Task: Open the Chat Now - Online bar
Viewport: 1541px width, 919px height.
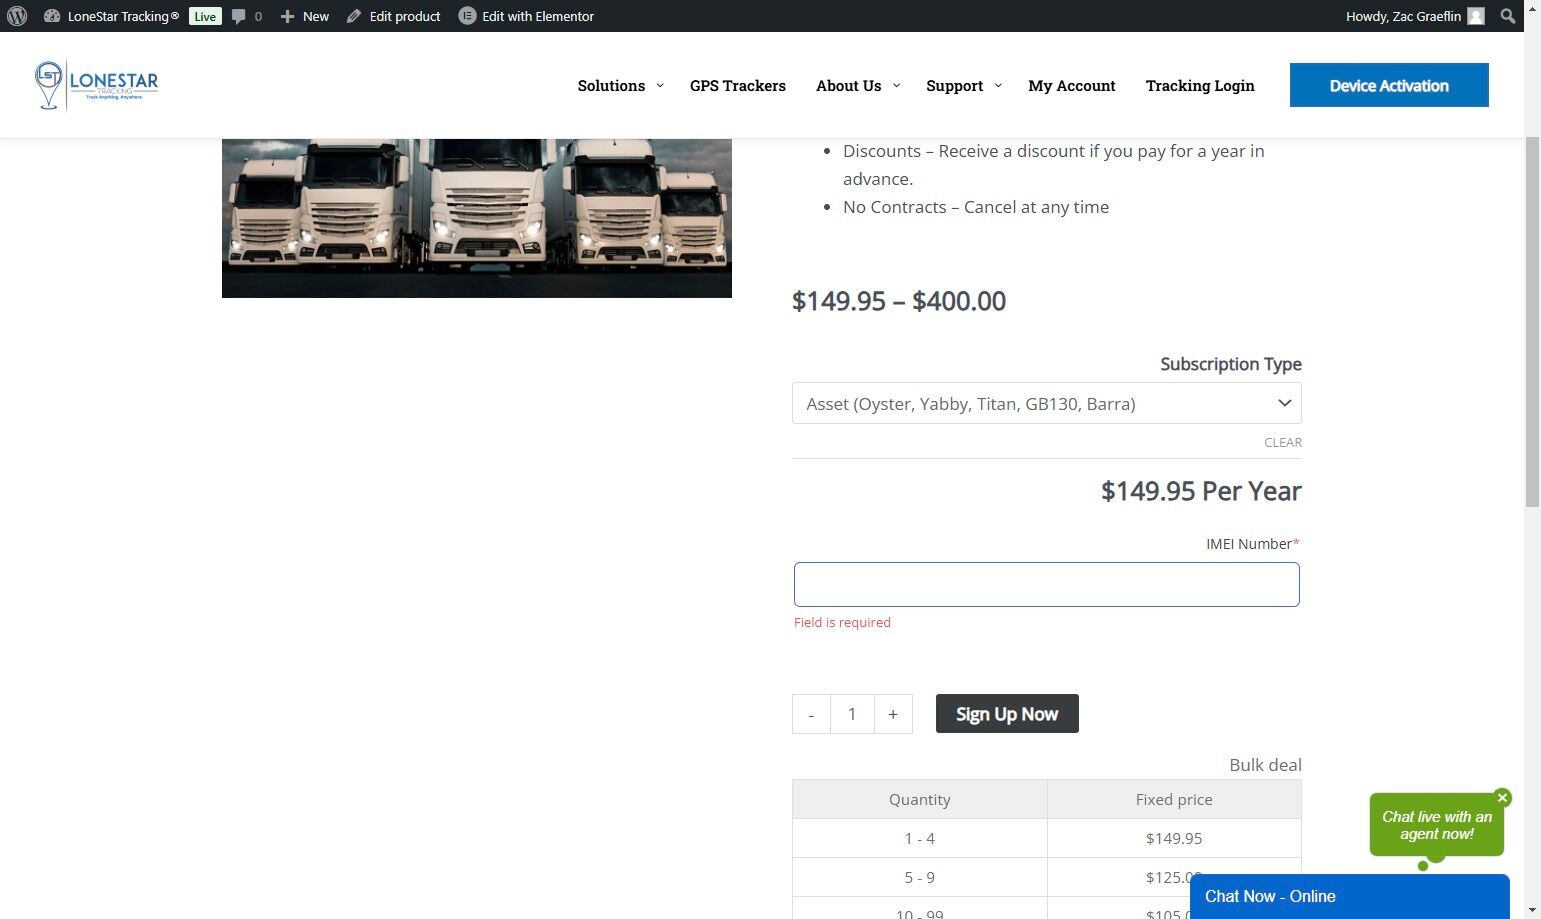Action: click(1349, 897)
